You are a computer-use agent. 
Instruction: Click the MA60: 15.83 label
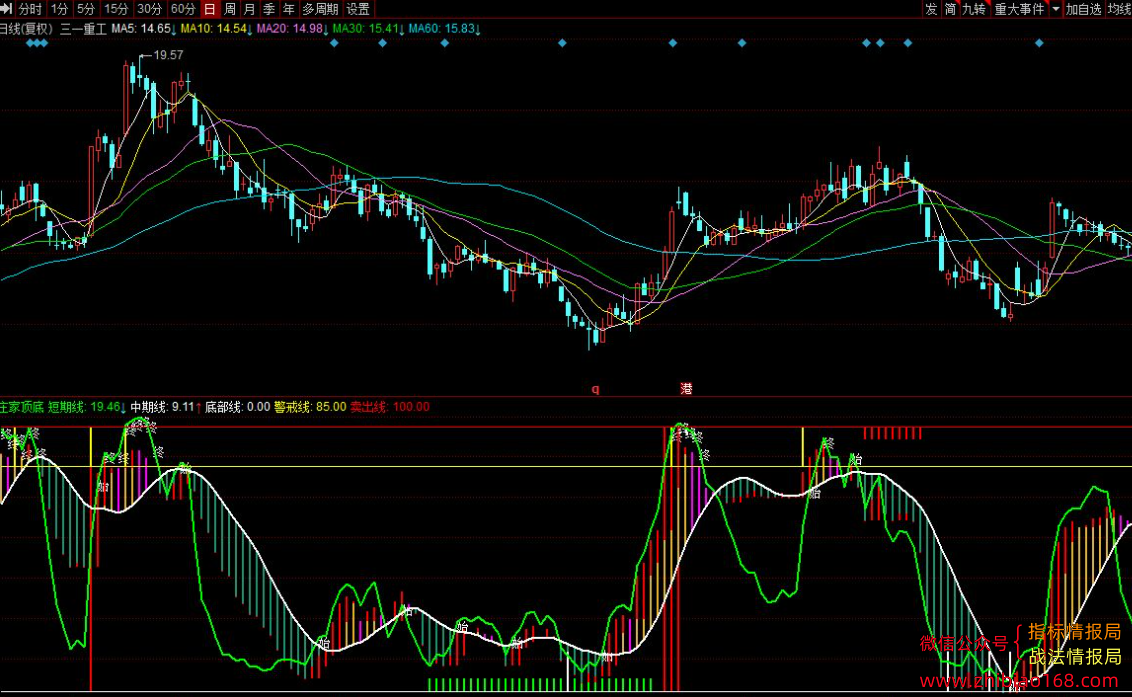click(x=443, y=29)
